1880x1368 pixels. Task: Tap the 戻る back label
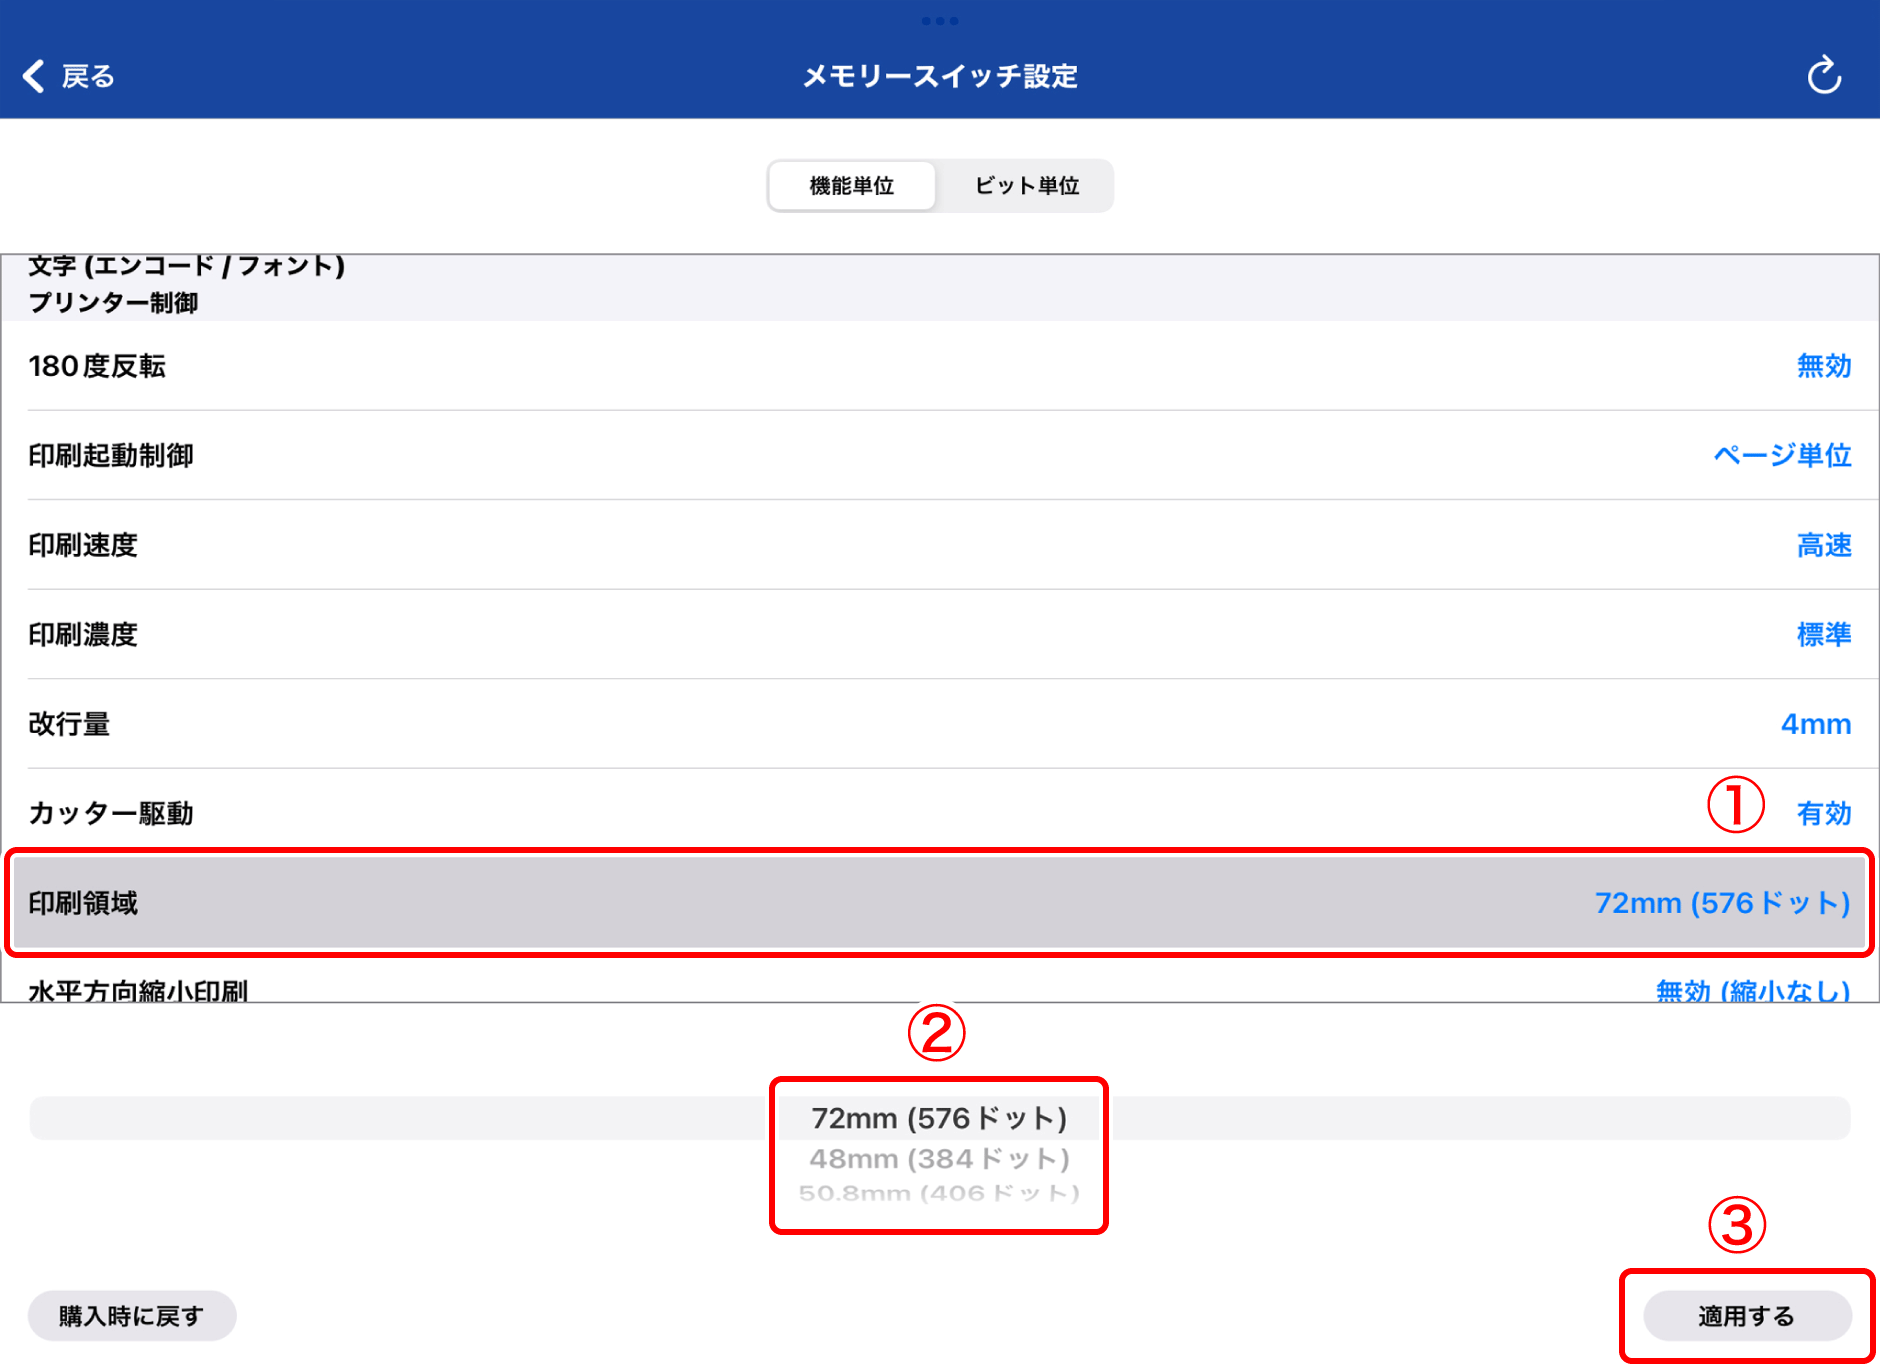tap(88, 76)
